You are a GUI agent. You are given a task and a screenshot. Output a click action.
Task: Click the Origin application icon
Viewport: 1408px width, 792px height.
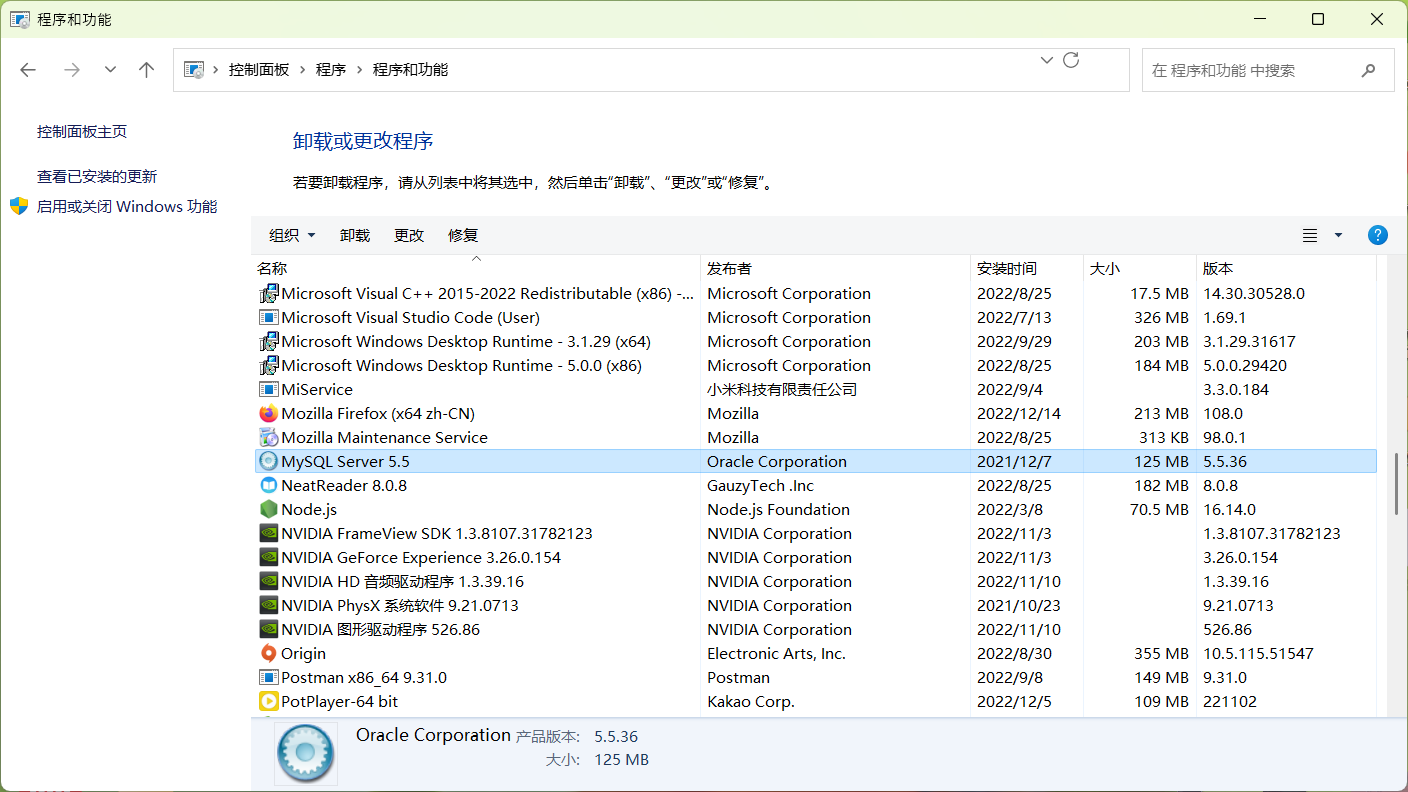pos(268,653)
